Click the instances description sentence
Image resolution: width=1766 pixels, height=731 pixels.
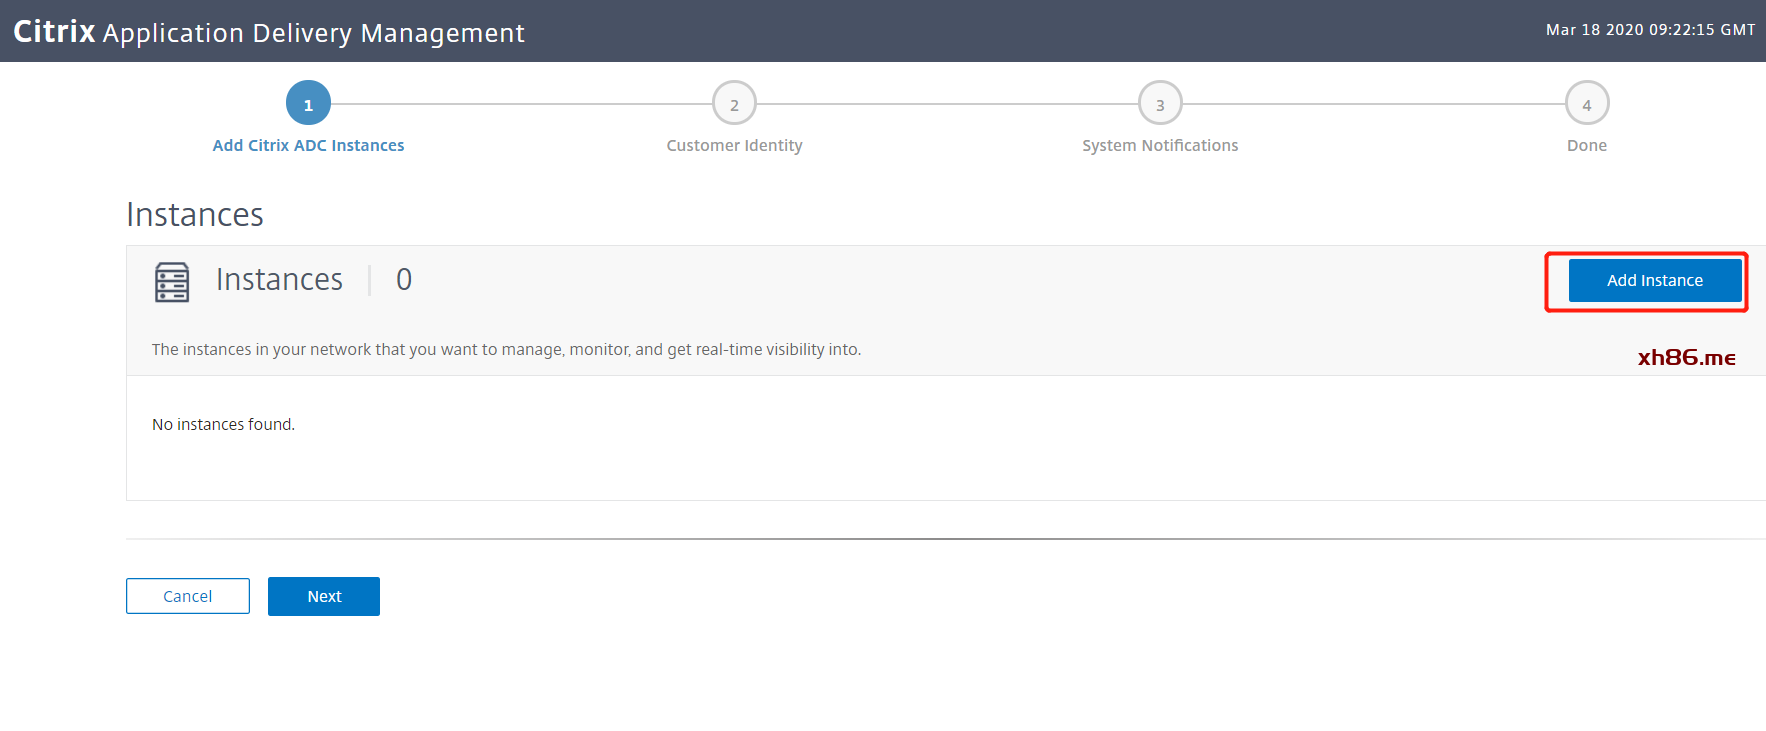[x=506, y=349]
